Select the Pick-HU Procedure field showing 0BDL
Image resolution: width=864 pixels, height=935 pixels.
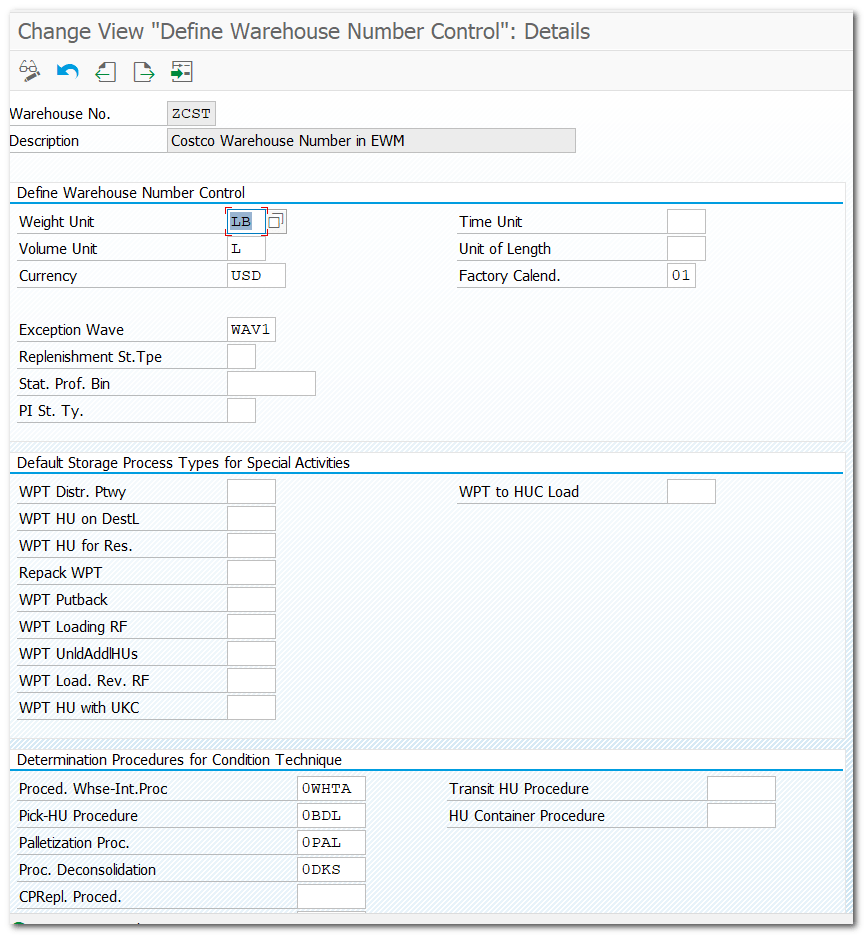point(330,815)
